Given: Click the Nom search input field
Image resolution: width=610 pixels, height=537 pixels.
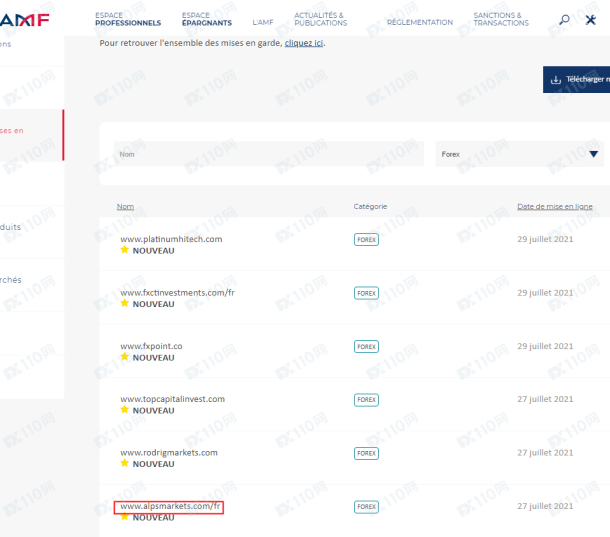Looking at the screenshot, I should [269, 154].
